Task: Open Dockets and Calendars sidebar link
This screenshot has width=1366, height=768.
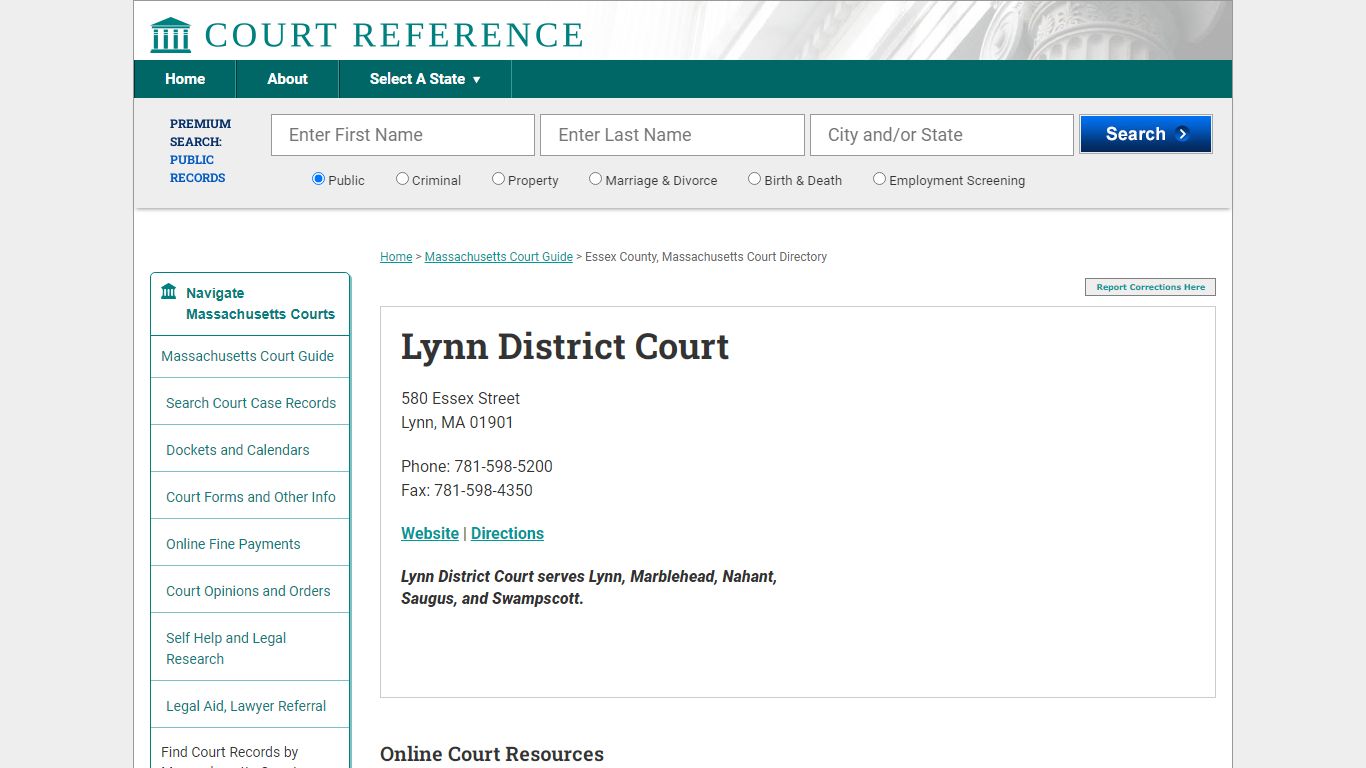Action: click(x=250, y=450)
